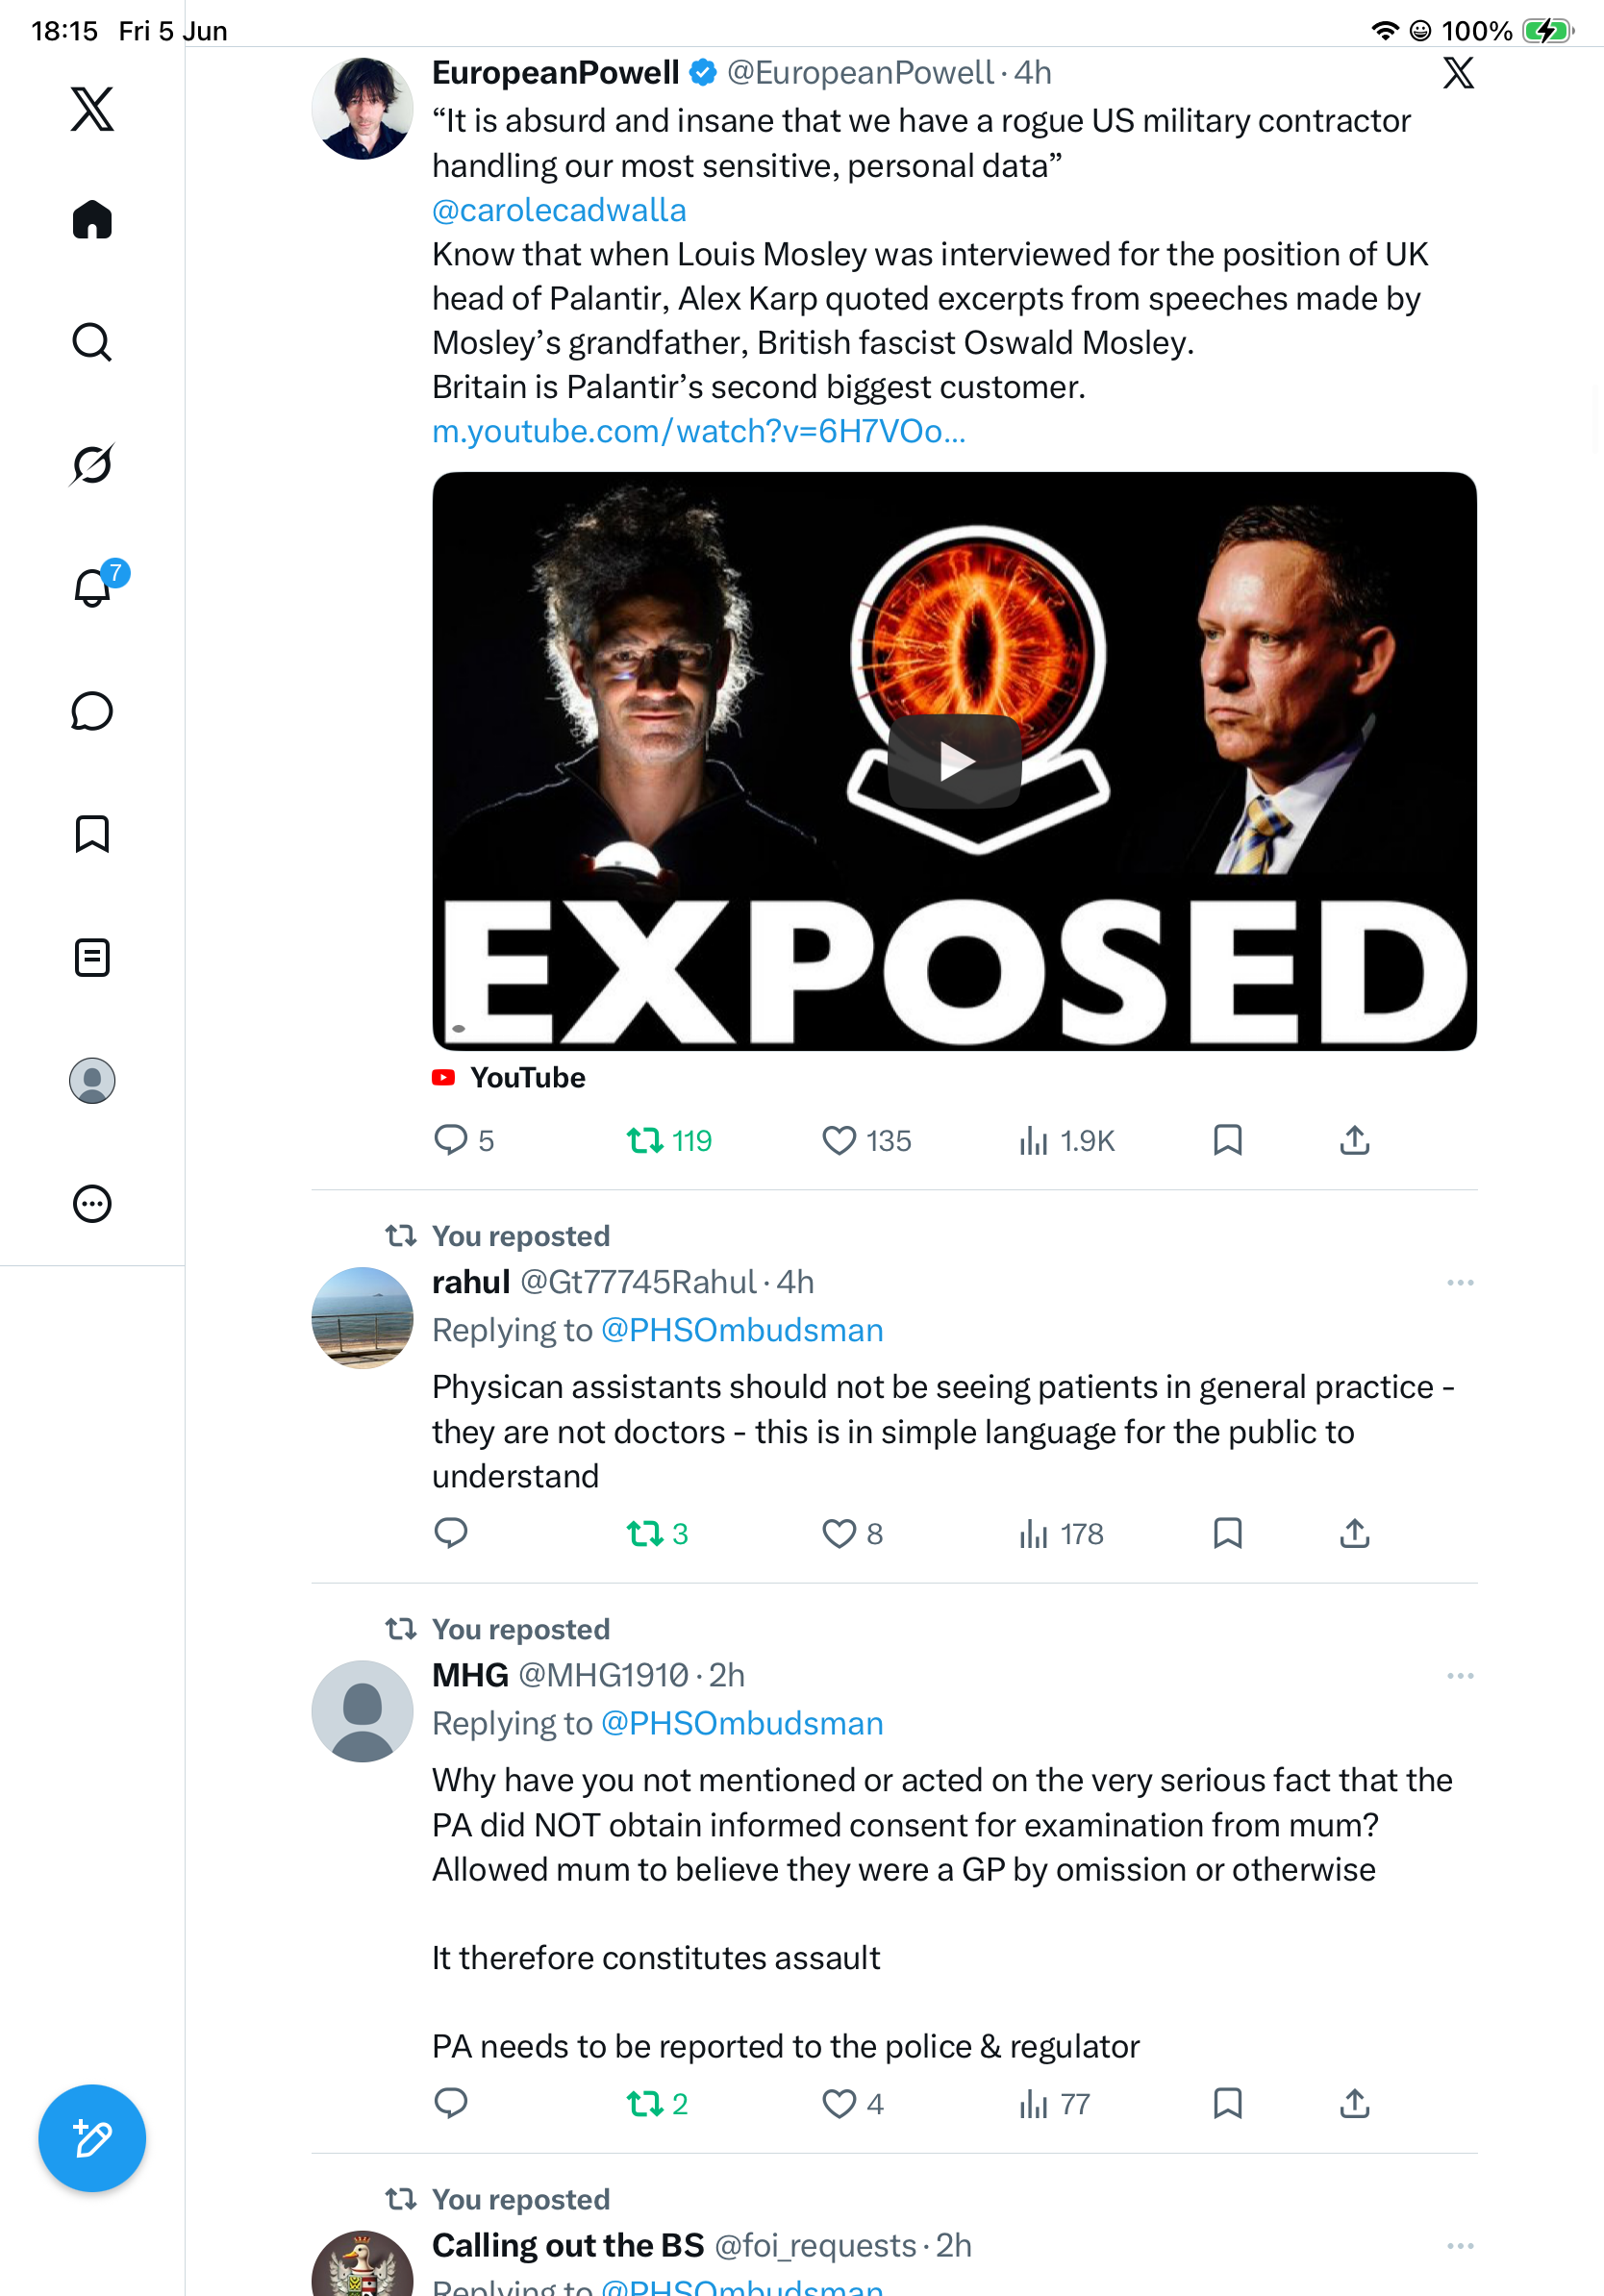The width and height of the screenshot is (1604, 2296).
Task: Open more options on MHG's post
Action: 1460,1675
